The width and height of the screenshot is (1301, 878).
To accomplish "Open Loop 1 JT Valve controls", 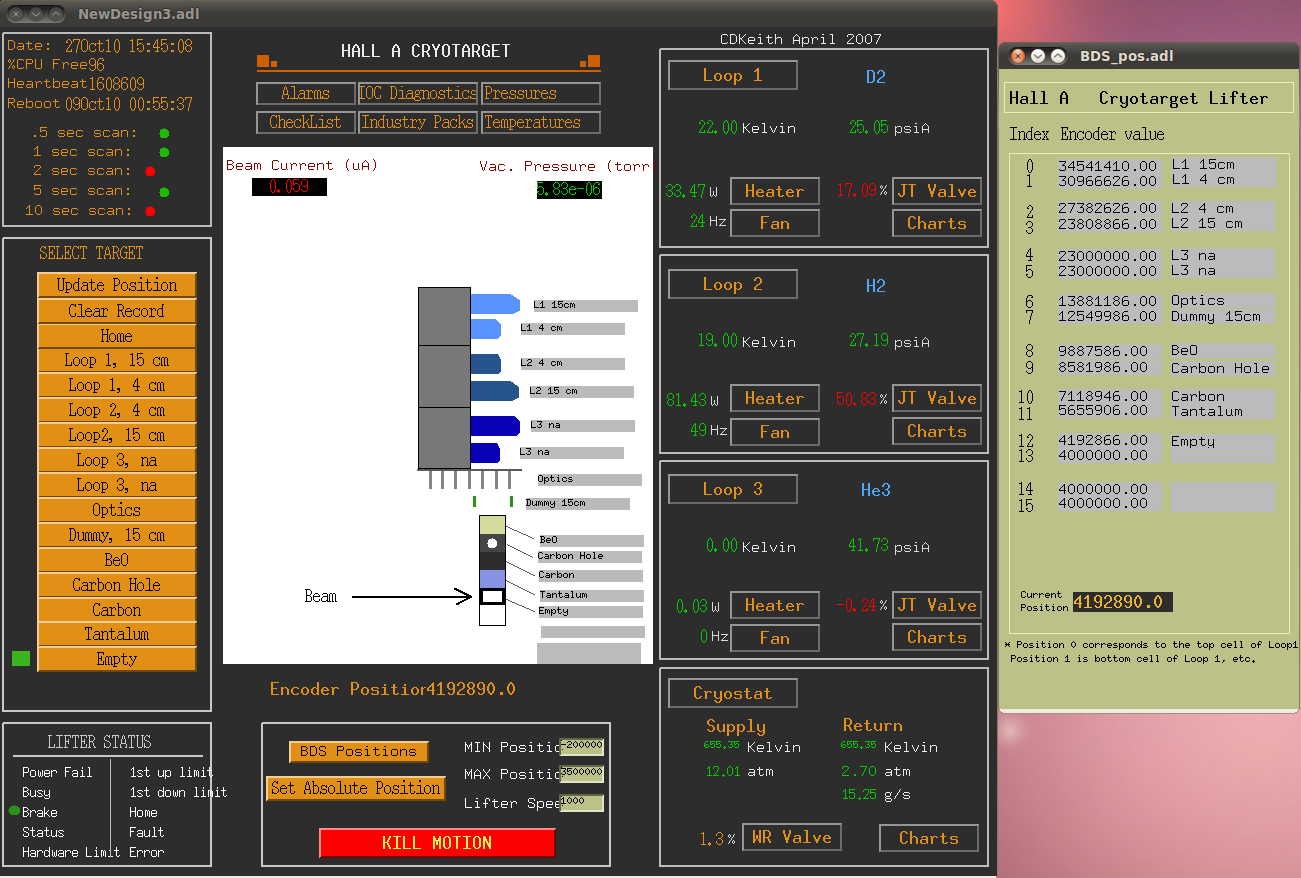I will (x=937, y=191).
